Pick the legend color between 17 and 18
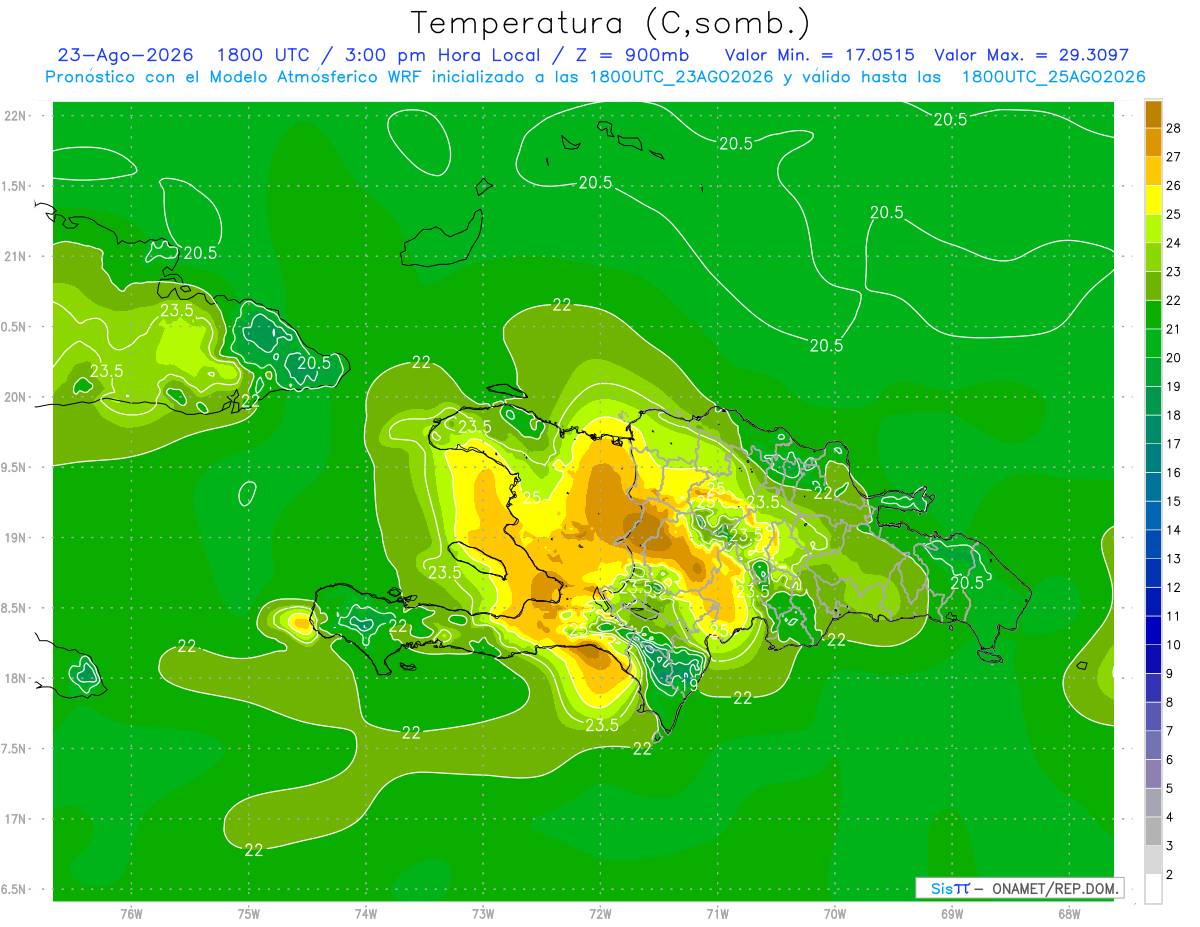Viewport: 1200px width, 927px height. tap(1153, 429)
